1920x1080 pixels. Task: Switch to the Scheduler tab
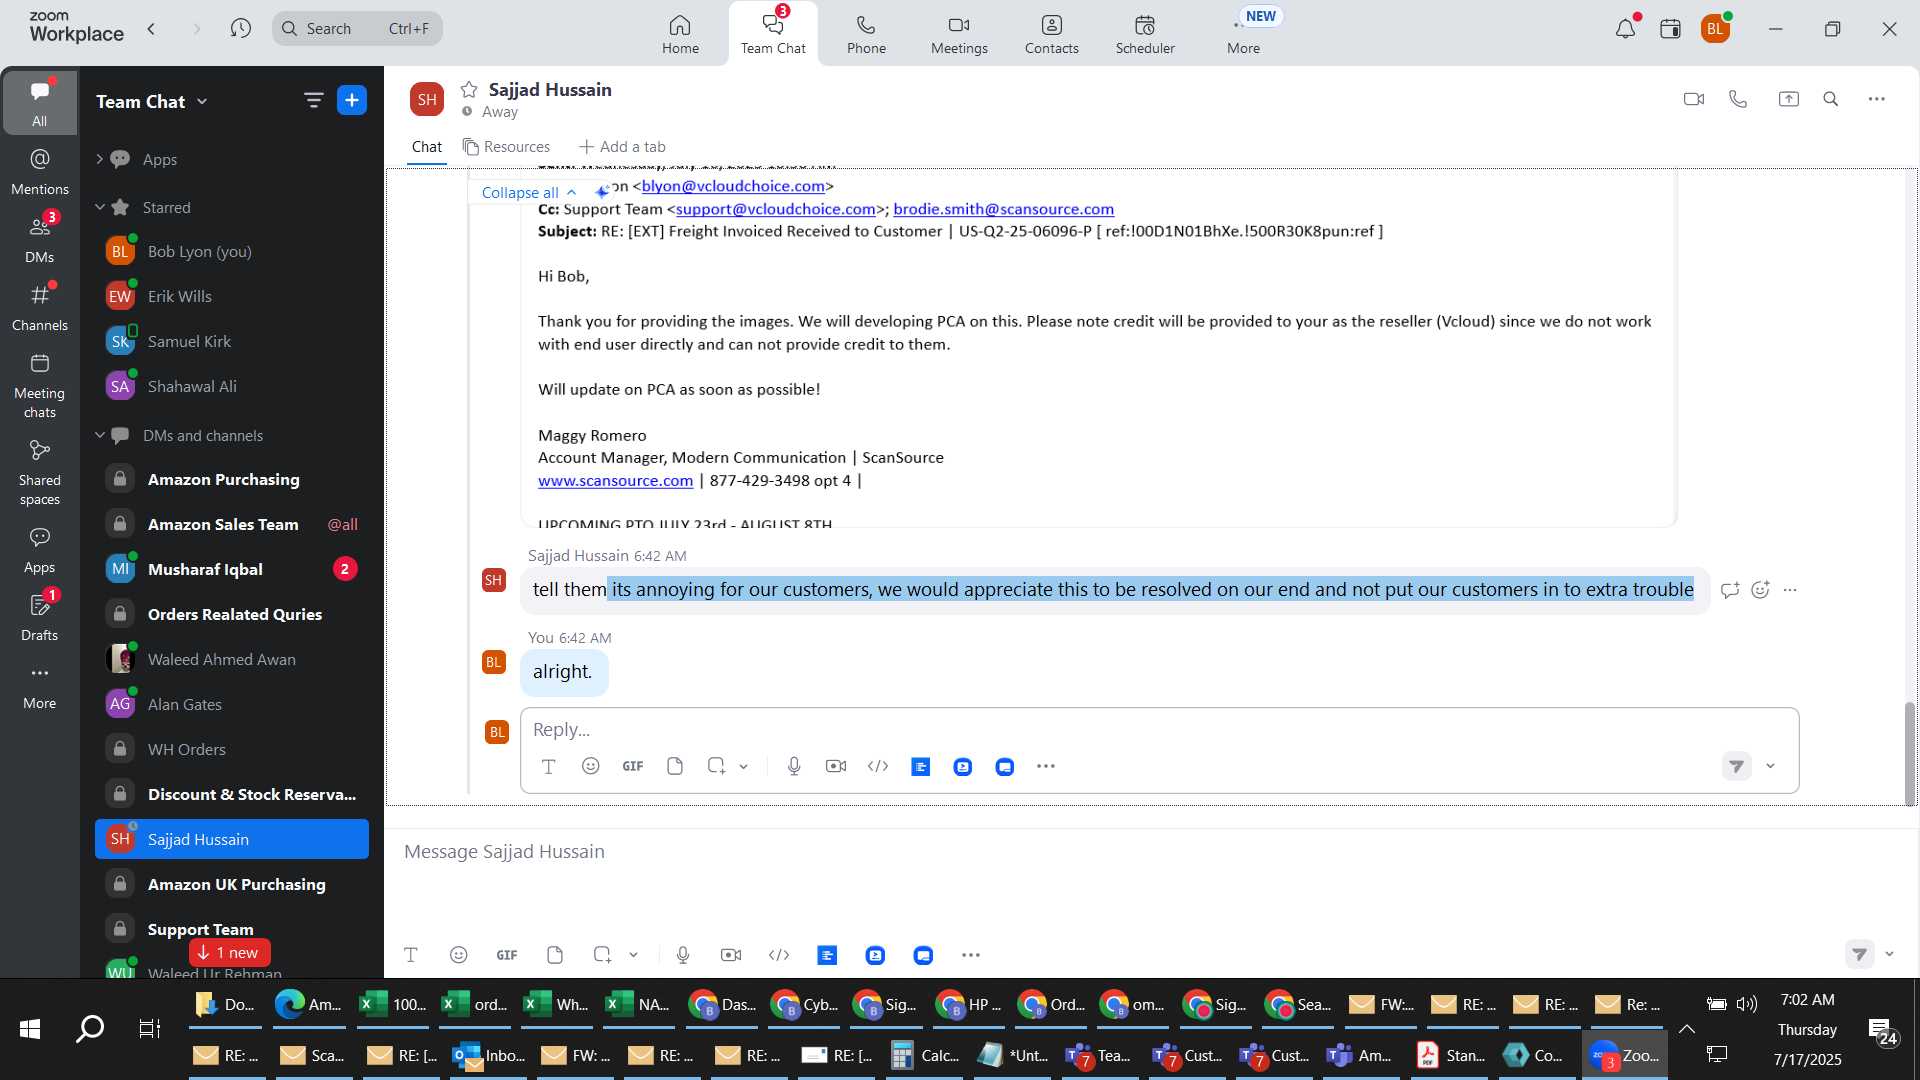(x=1145, y=34)
